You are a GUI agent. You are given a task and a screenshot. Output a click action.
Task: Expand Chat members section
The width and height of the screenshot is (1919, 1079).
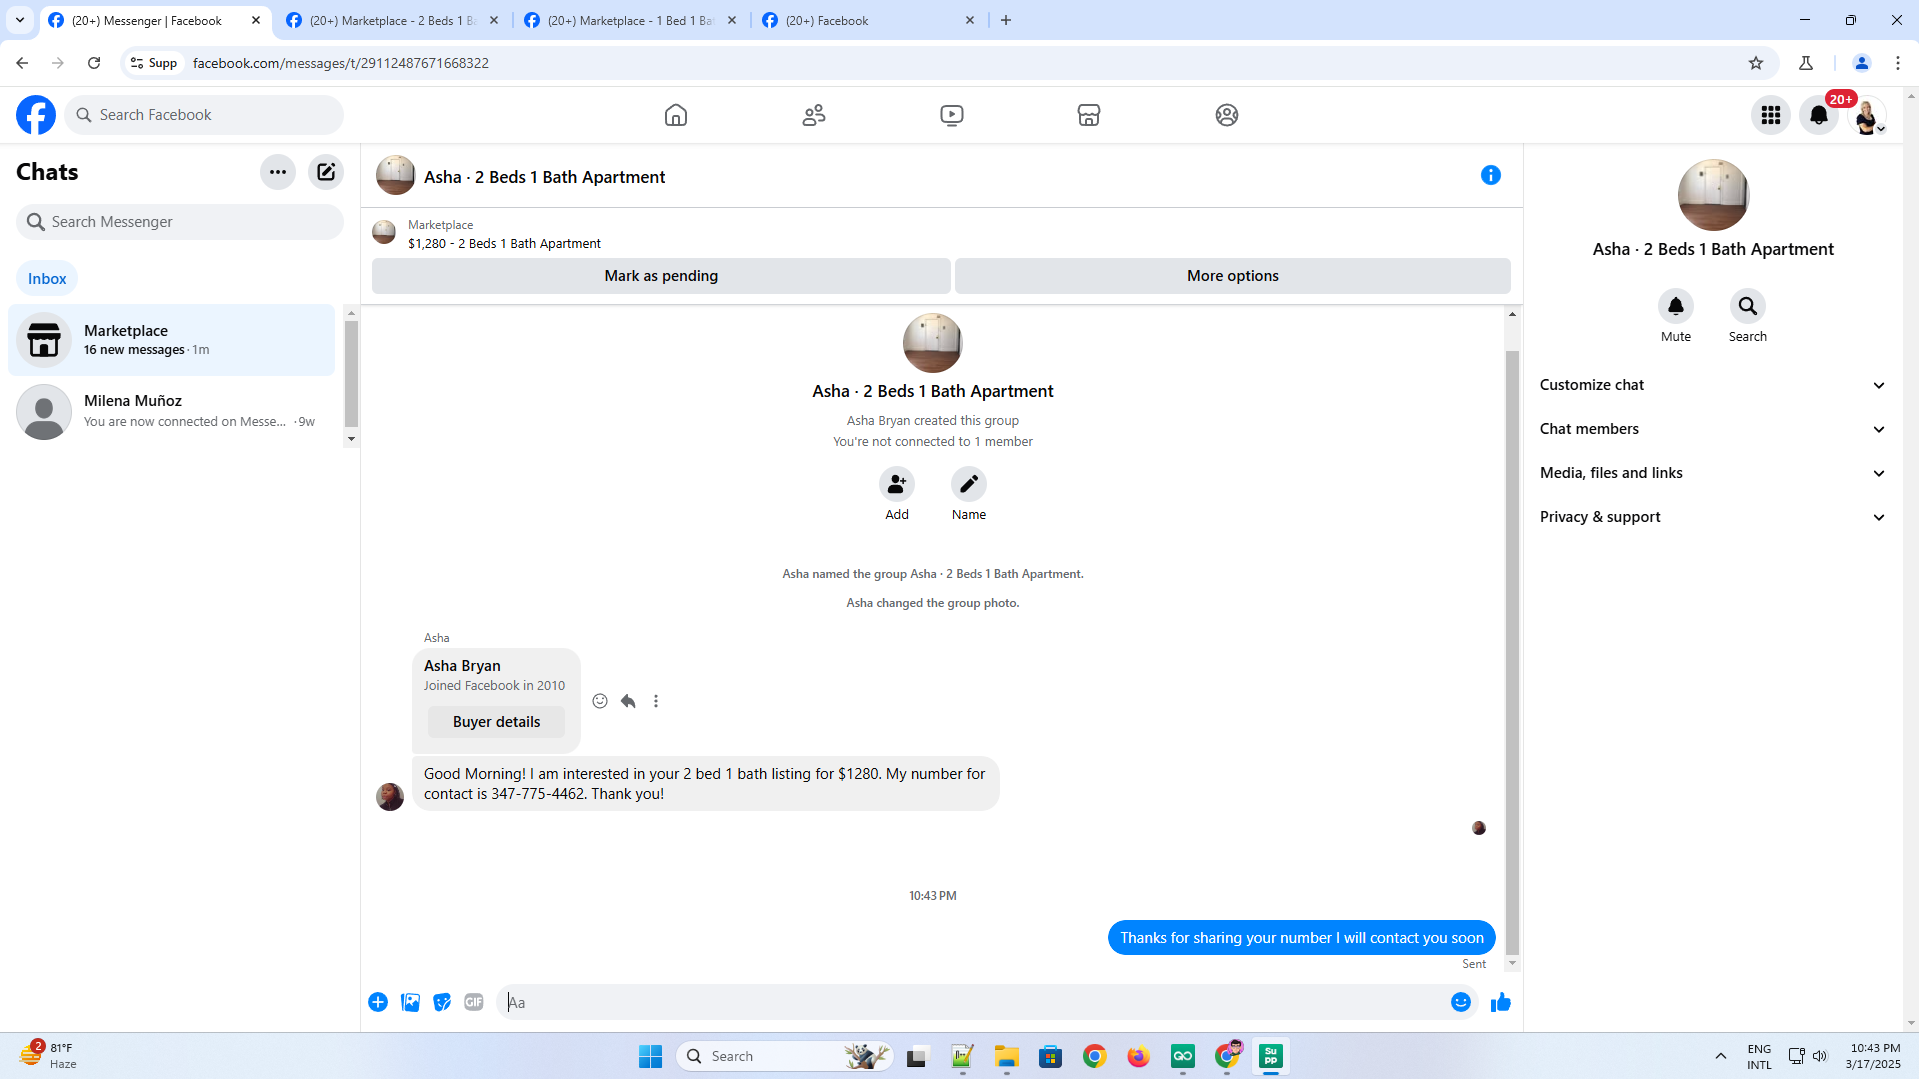point(1713,429)
